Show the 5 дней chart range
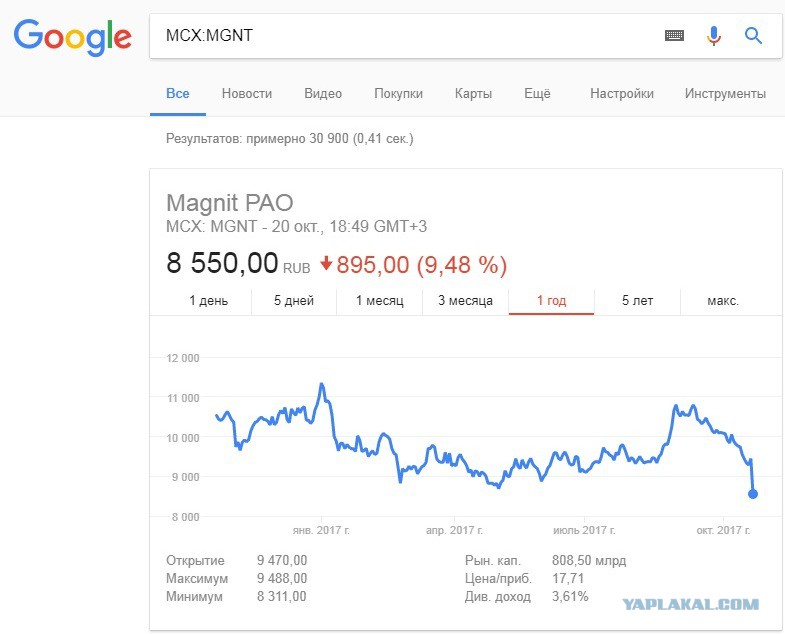This screenshot has height=634, width=785. click(294, 301)
